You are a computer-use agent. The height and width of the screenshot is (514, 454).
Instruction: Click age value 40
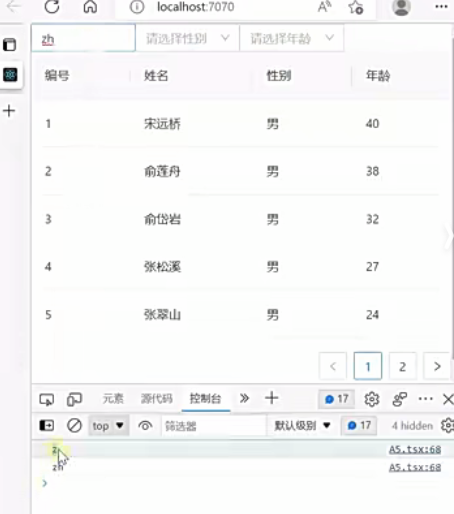pyautogui.click(x=372, y=124)
